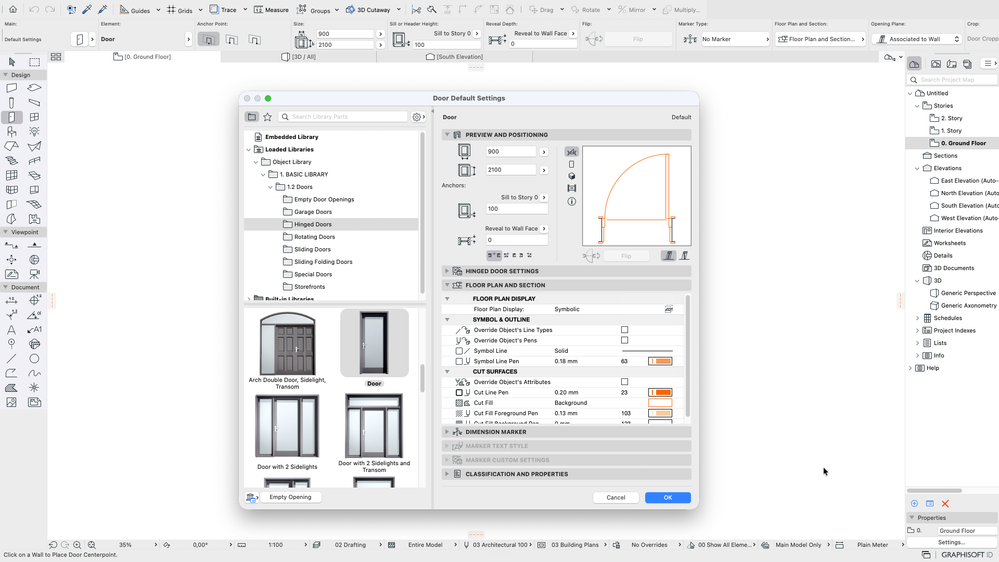Select the Garage Doors library folder

click(313, 212)
